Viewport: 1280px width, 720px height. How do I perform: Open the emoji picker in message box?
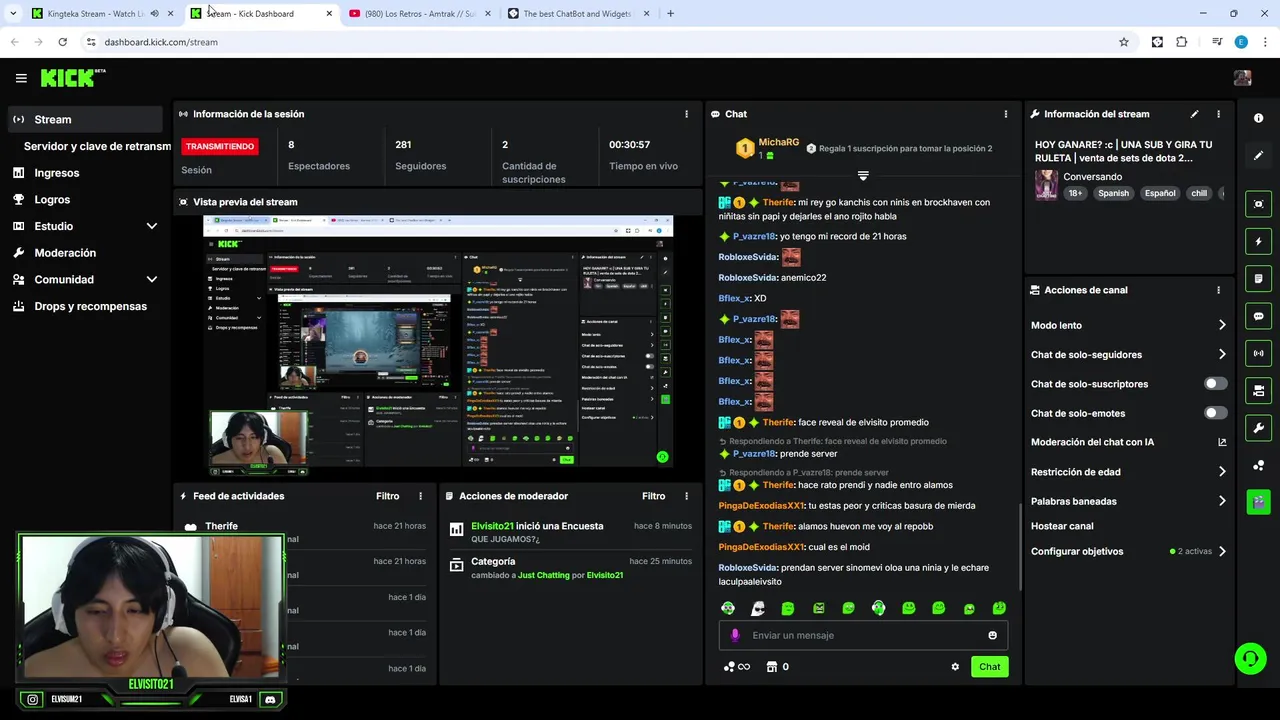point(992,635)
